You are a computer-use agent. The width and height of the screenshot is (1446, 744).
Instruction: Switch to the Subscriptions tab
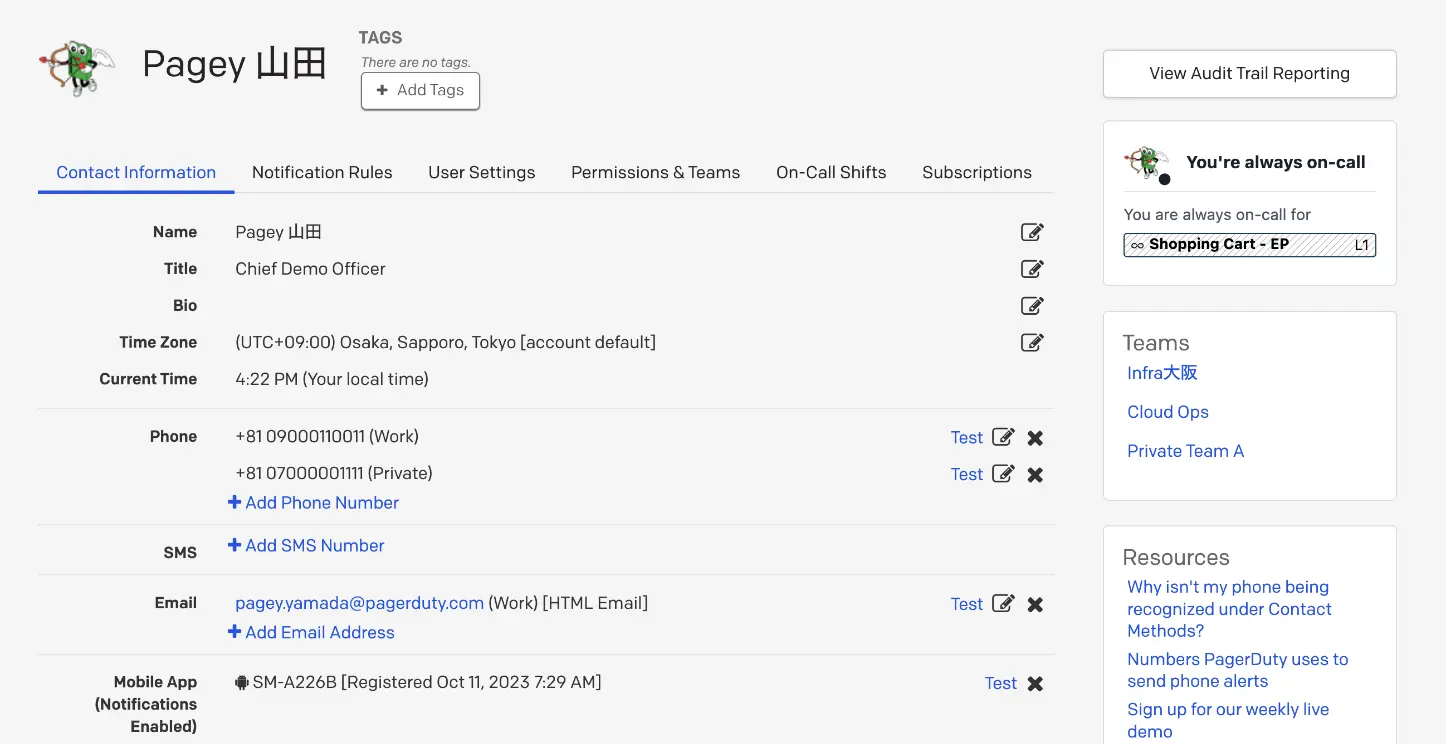pyautogui.click(x=977, y=172)
